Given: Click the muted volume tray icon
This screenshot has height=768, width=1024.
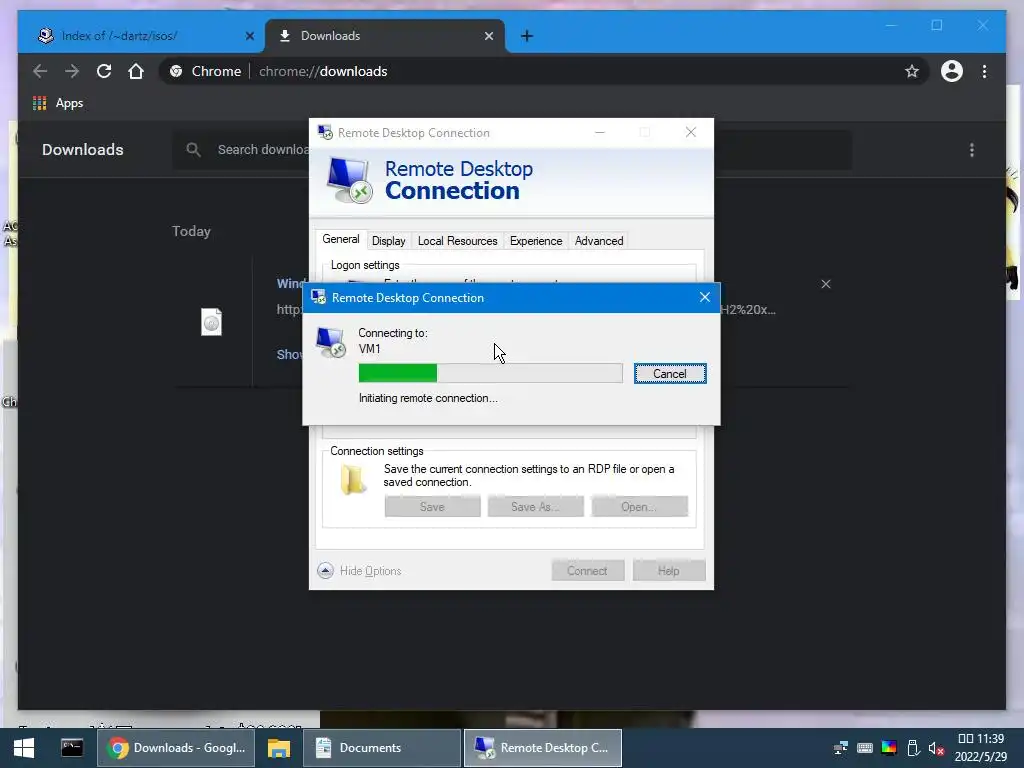Looking at the screenshot, I should [936, 748].
